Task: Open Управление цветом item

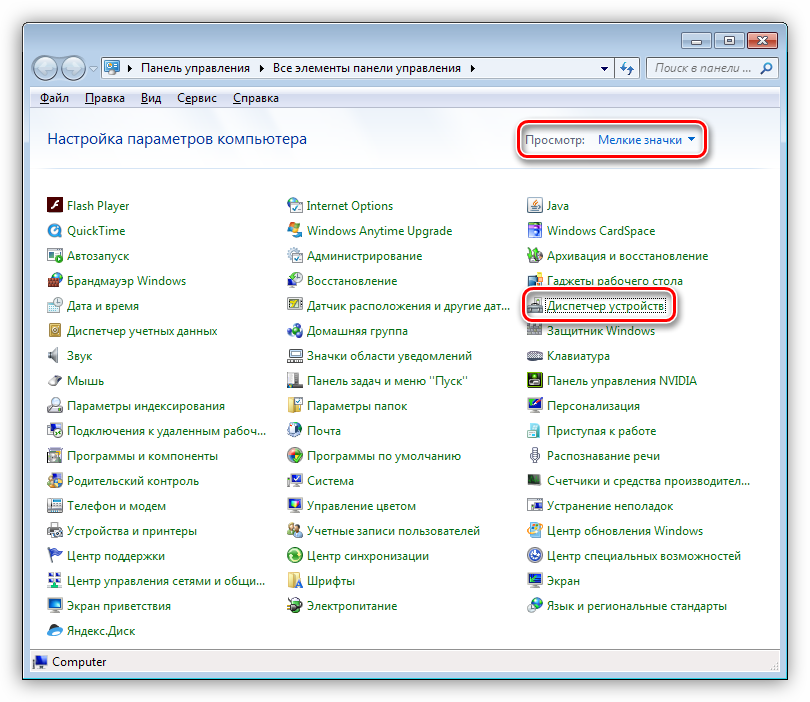Action: [x=351, y=506]
